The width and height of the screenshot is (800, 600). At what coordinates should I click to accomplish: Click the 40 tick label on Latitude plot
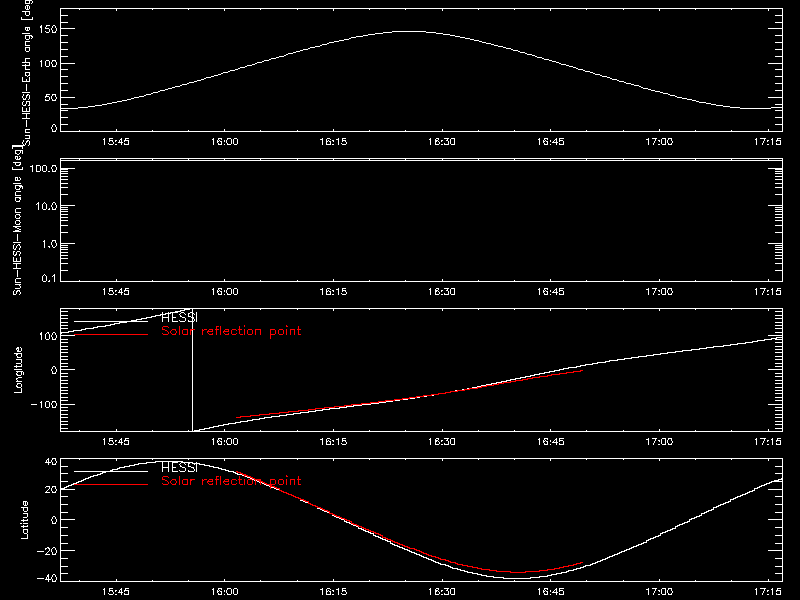51,462
